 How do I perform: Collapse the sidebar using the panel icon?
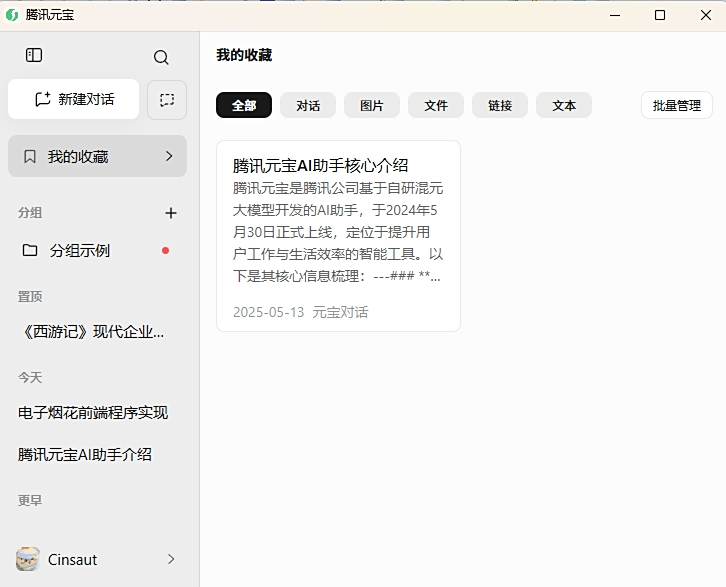34,56
